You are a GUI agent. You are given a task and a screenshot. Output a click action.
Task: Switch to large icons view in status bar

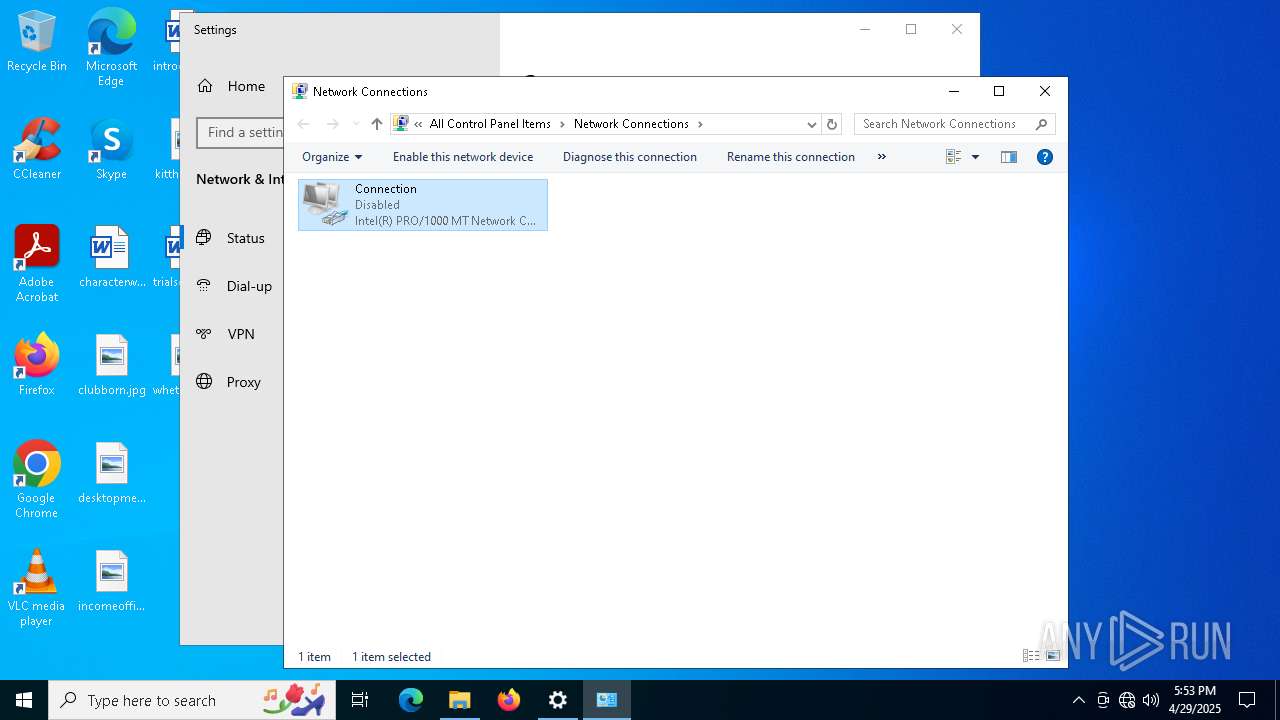(x=1052, y=656)
